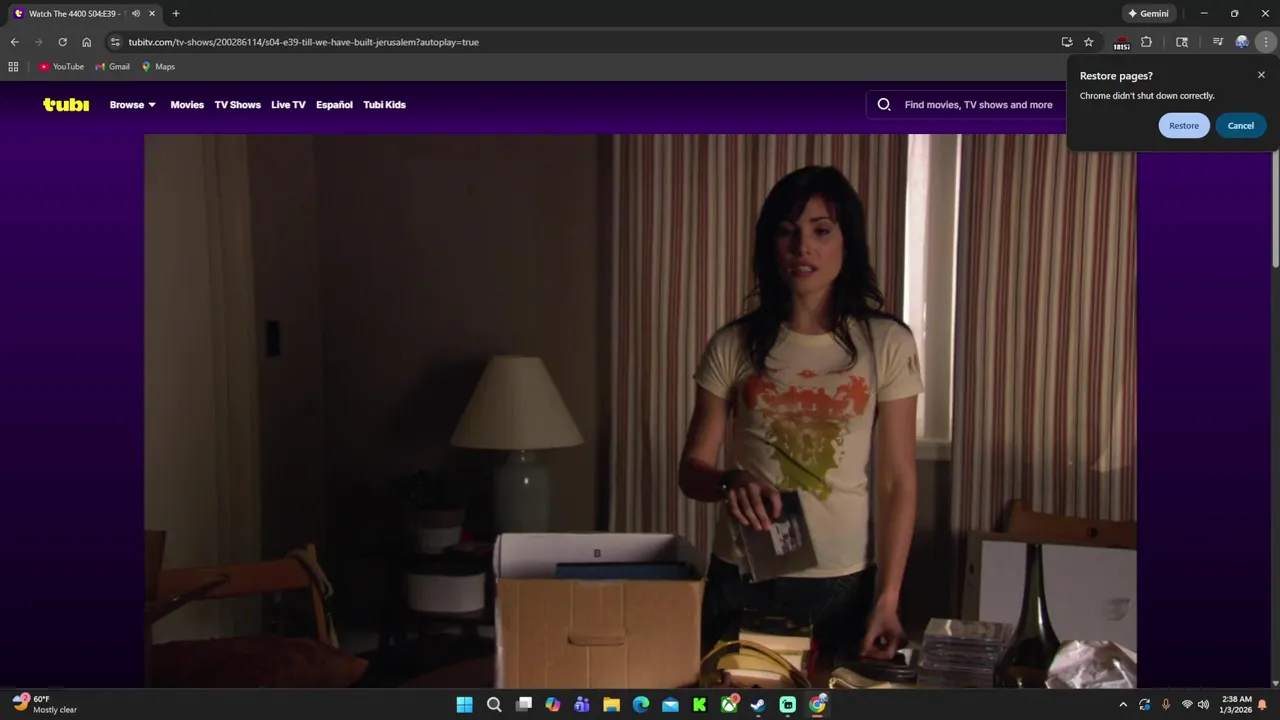
Task: Click the video player to pause playback
Action: (x=640, y=410)
